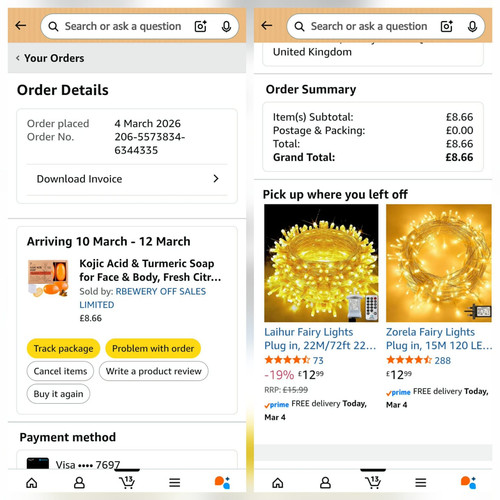The image size is (500, 500).
Task: Click Problem with order button
Action: 153,348
